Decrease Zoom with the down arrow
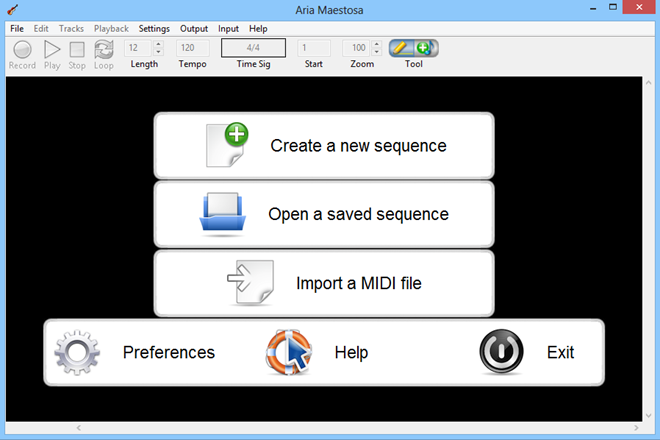Viewport: 660px width, 440px height. (377, 52)
